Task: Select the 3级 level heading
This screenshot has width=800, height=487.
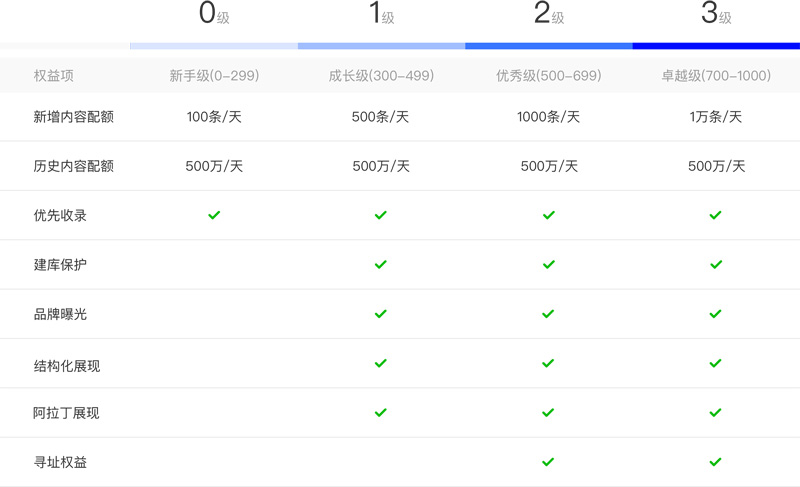Action: [716, 14]
